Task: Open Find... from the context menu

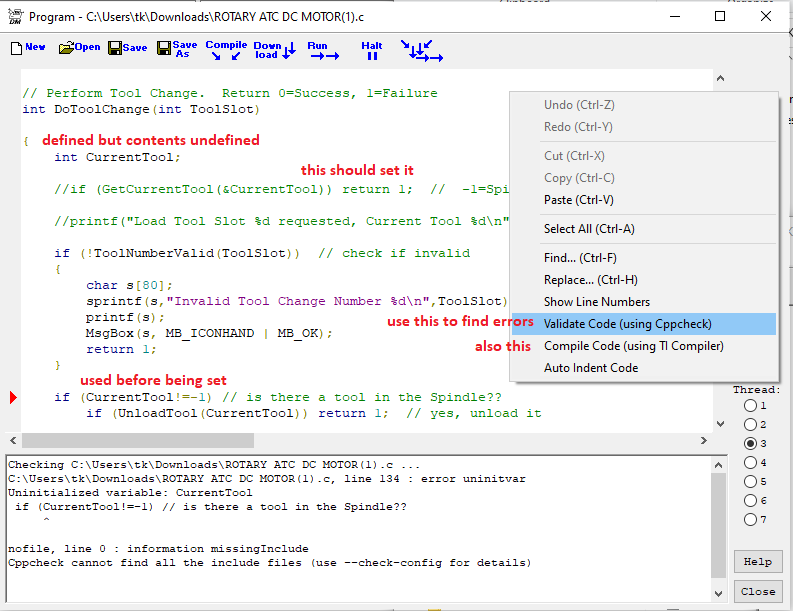Action: tap(580, 258)
